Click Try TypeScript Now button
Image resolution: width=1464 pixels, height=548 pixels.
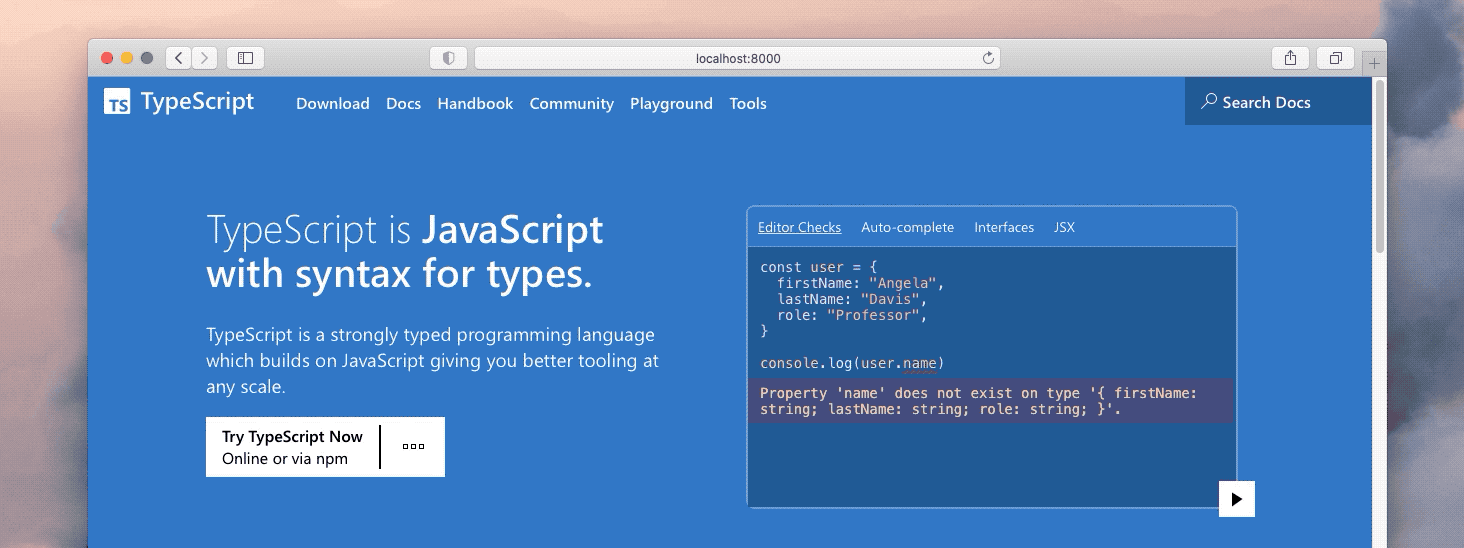tap(325, 447)
